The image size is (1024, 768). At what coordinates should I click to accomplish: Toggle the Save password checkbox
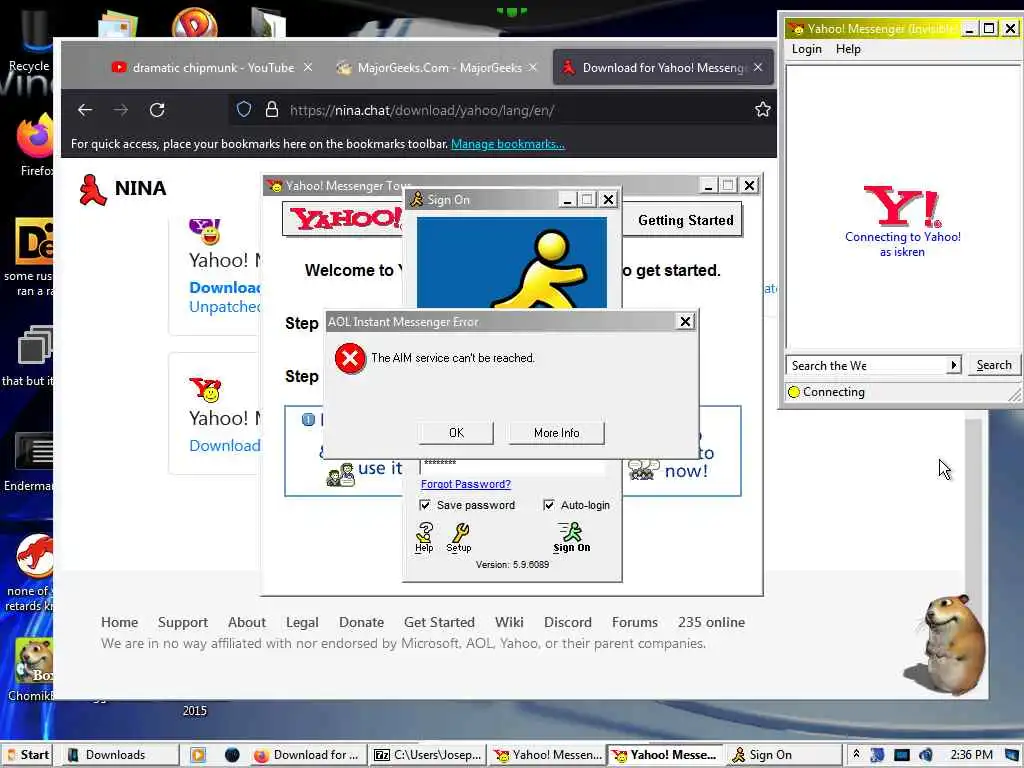click(425, 505)
